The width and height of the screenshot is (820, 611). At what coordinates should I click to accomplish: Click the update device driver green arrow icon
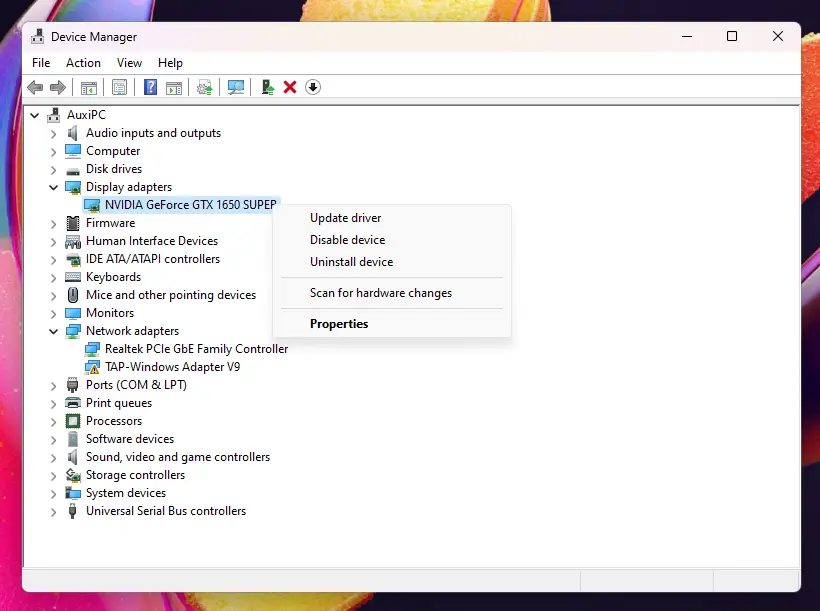click(x=268, y=87)
